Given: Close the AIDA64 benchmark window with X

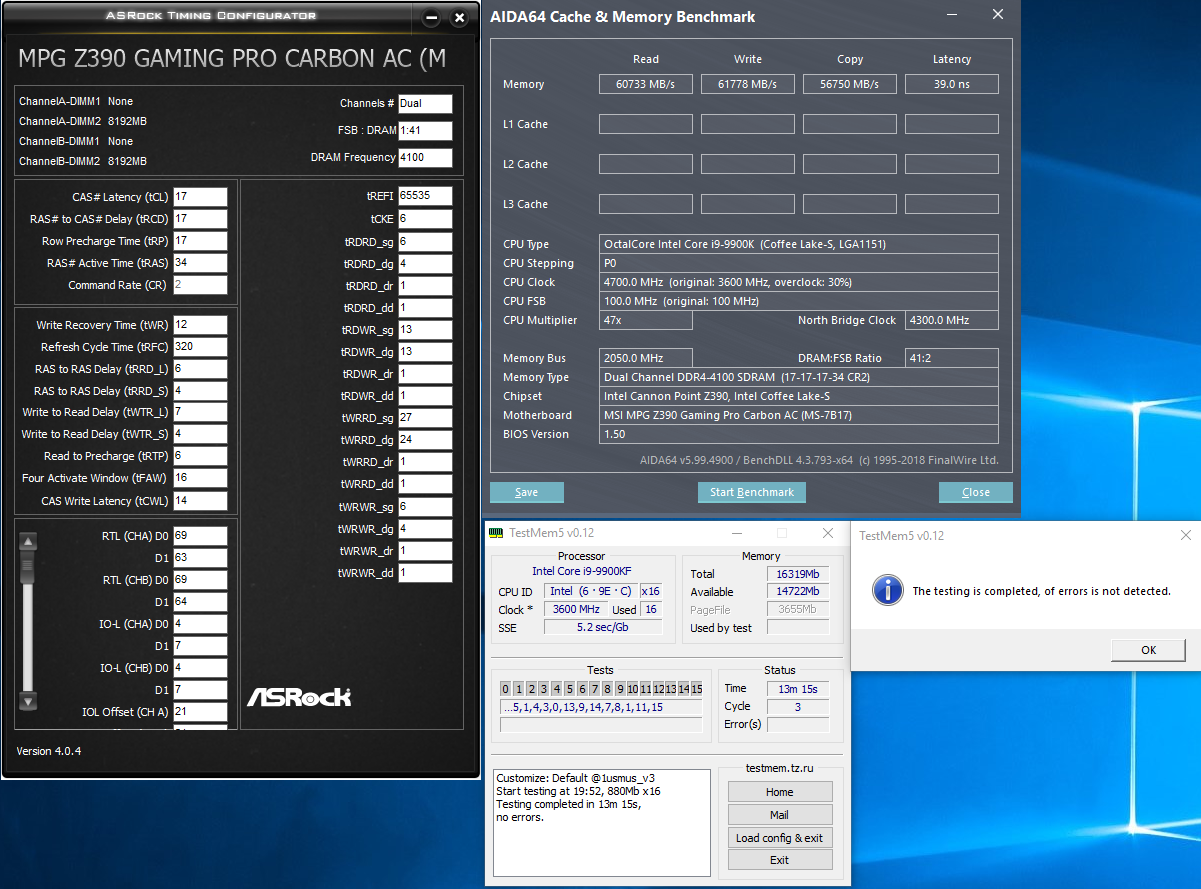Looking at the screenshot, I should coord(998,15).
